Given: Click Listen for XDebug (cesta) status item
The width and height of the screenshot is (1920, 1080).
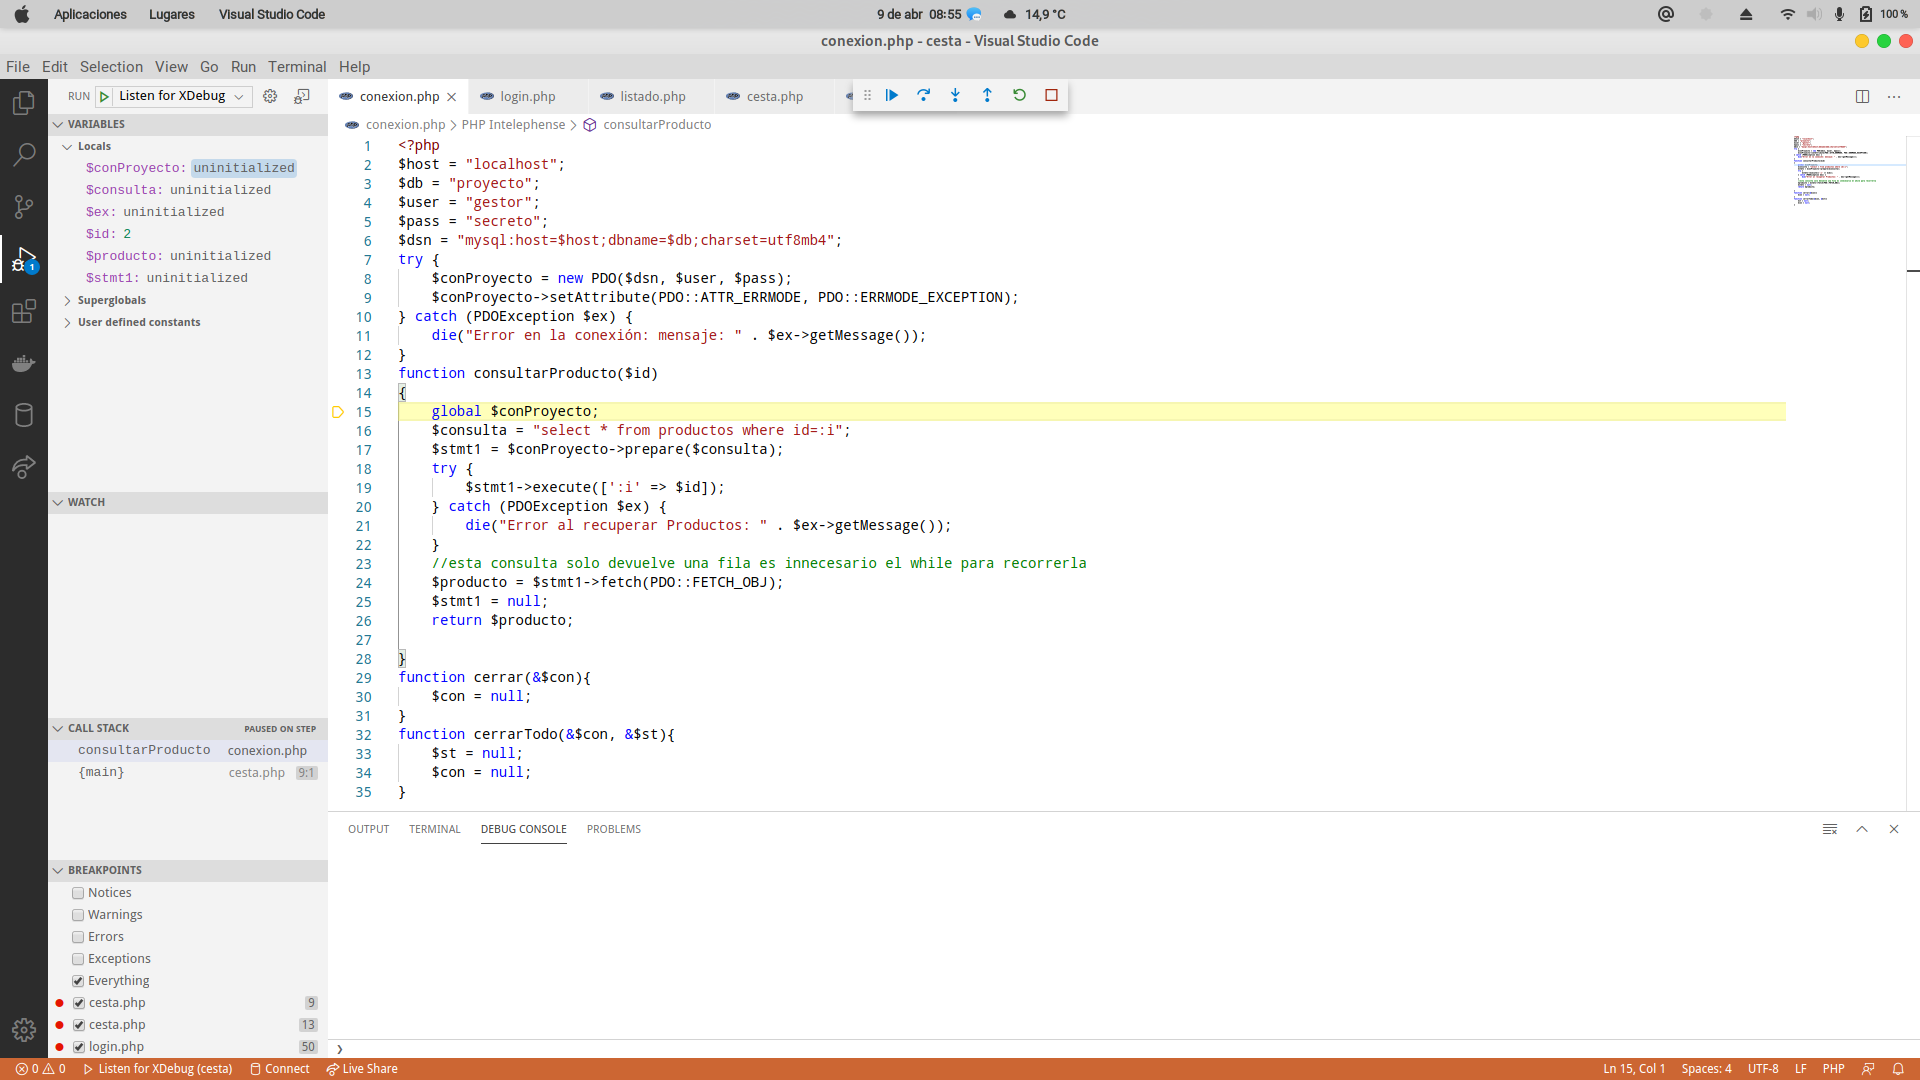Looking at the screenshot, I should tap(158, 1069).
